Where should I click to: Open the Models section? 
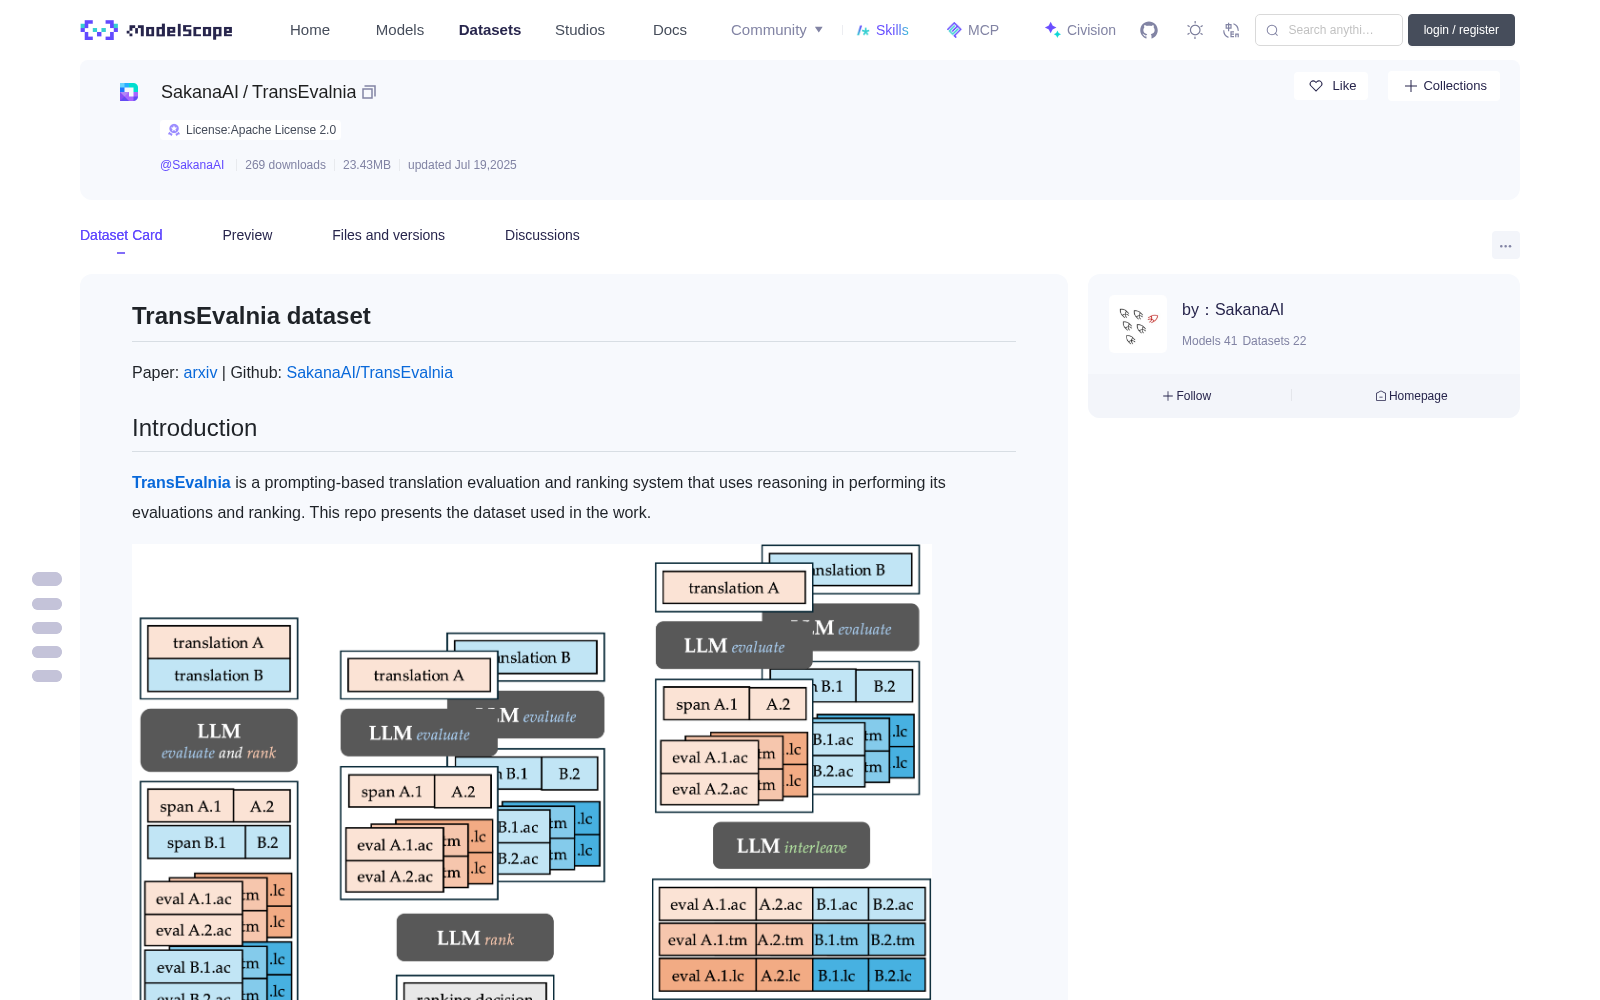point(400,30)
